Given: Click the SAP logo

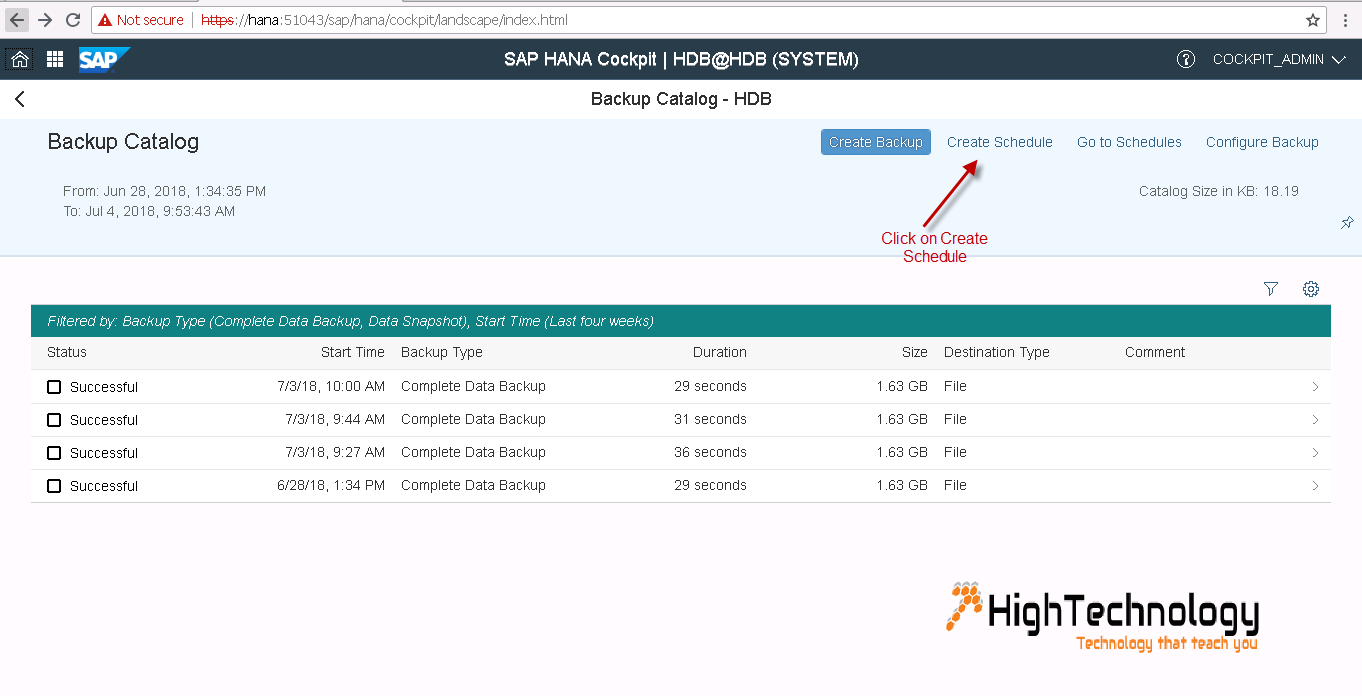Looking at the screenshot, I should pos(104,59).
